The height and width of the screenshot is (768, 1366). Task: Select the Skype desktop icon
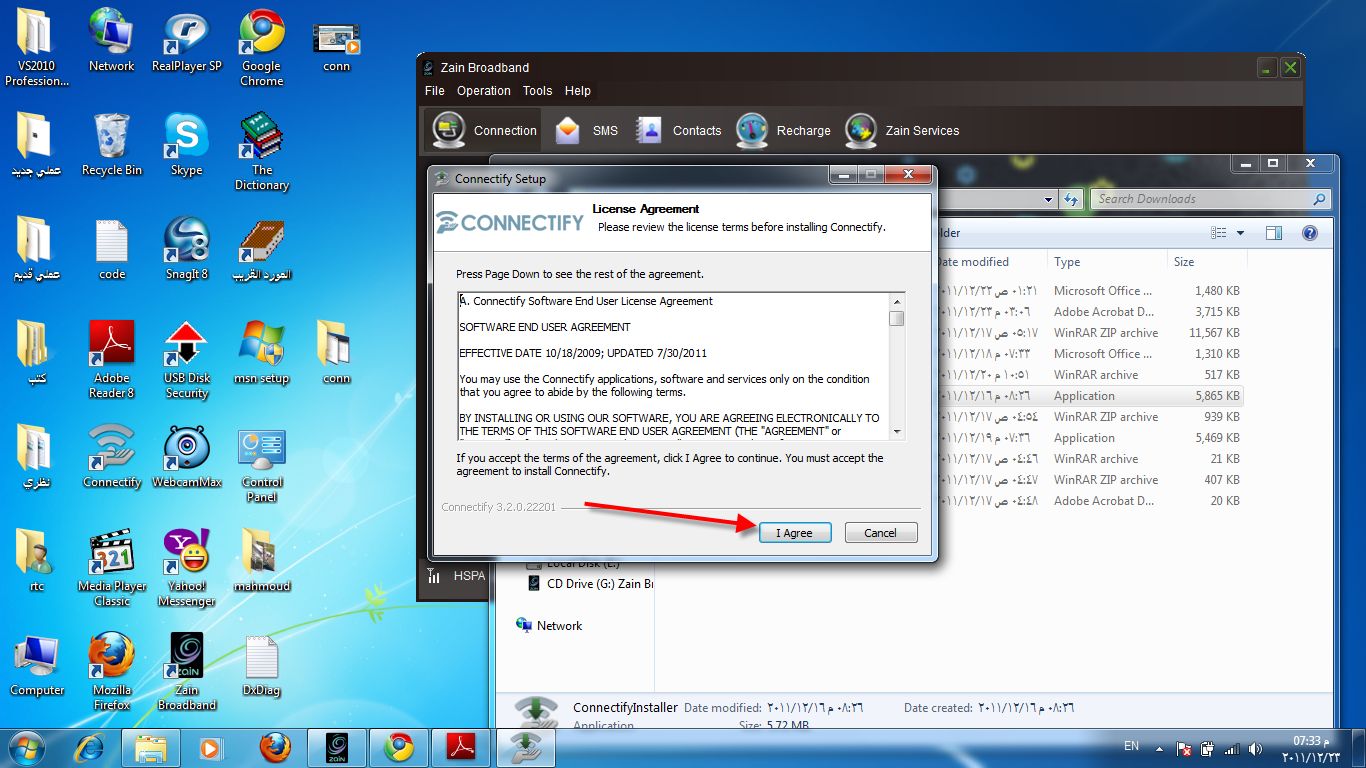[x=187, y=145]
